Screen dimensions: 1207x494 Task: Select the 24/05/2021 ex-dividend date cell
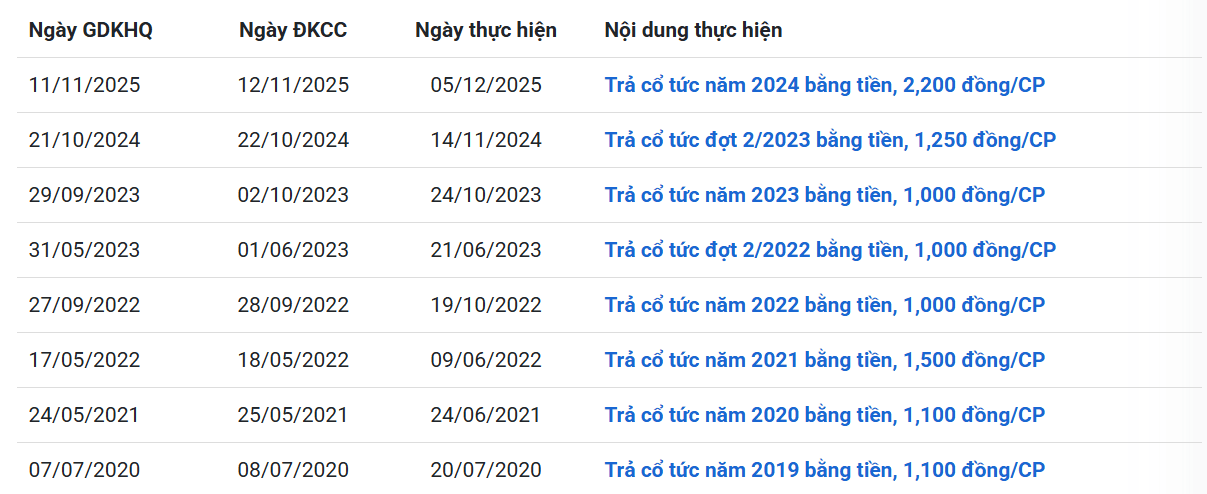click(x=85, y=415)
